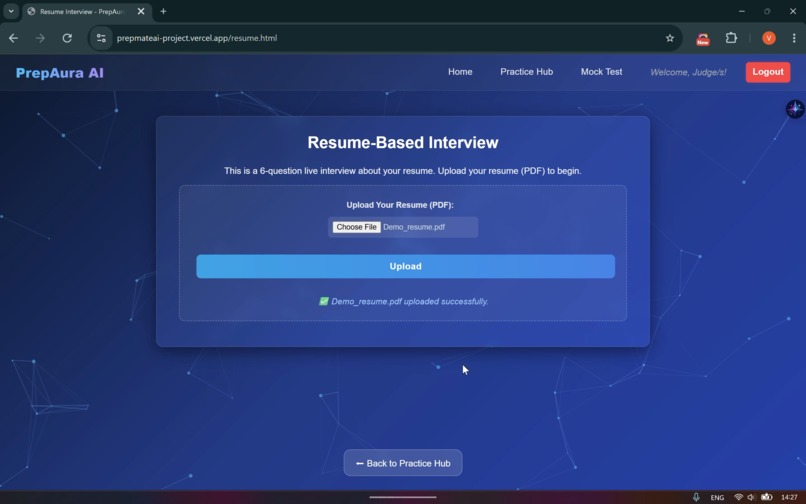Open the Mock Test nav link

click(601, 72)
